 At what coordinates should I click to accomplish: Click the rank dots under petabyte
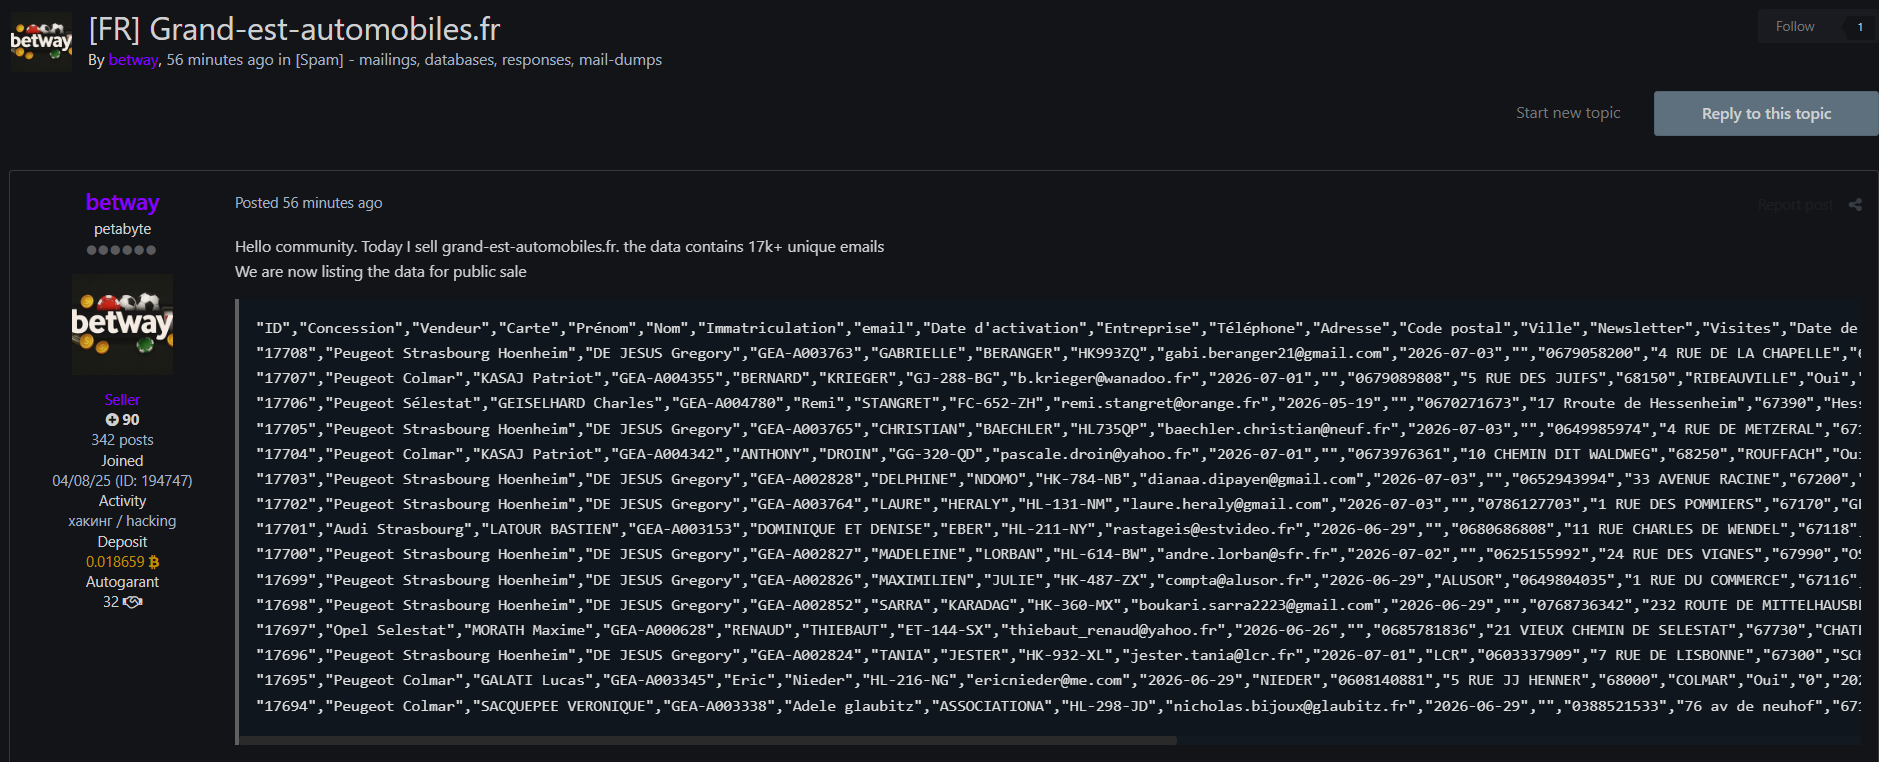(x=121, y=250)
